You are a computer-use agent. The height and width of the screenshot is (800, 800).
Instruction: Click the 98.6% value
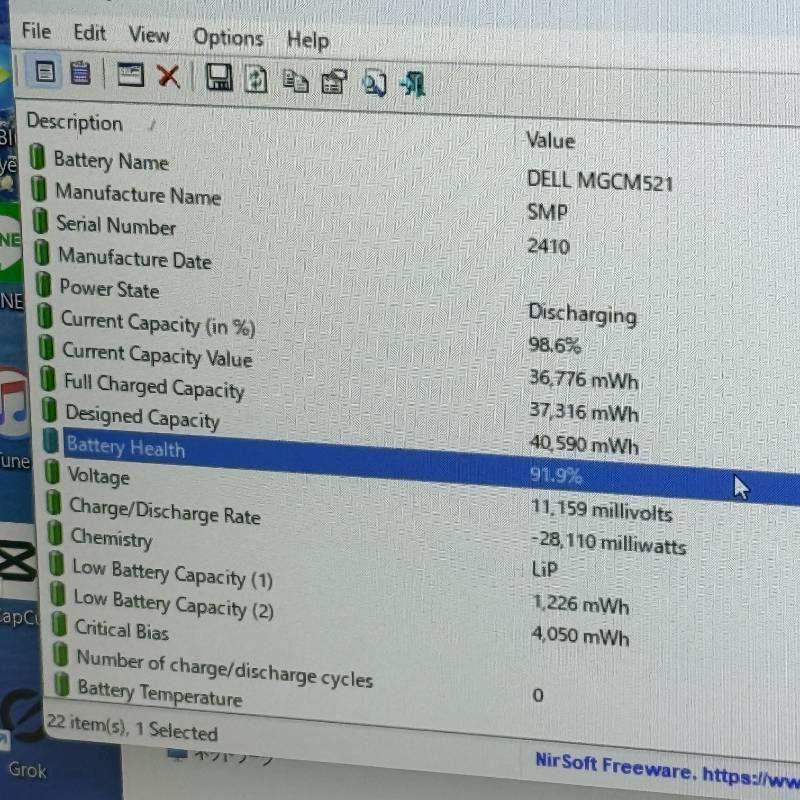[x=555, y=345]
